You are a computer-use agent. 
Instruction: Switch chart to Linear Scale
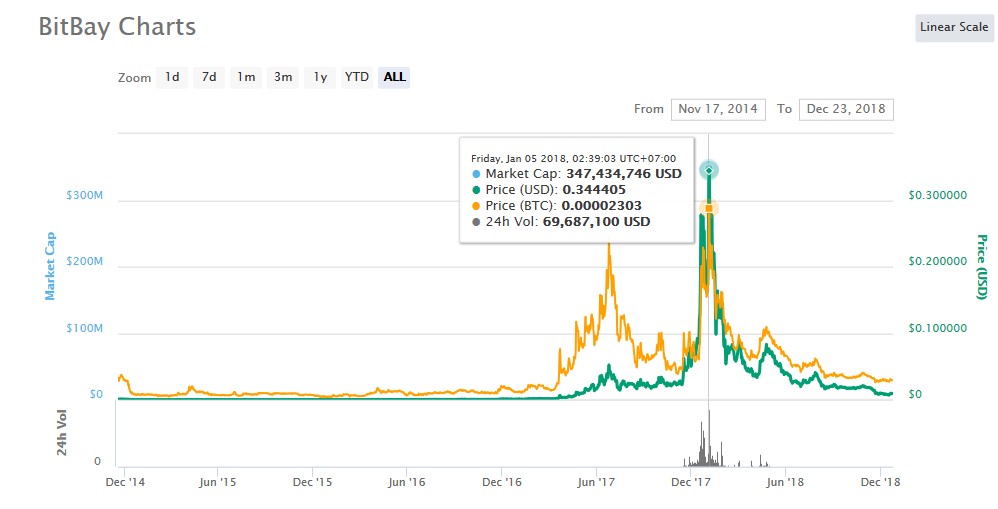[x=954, y=27]
